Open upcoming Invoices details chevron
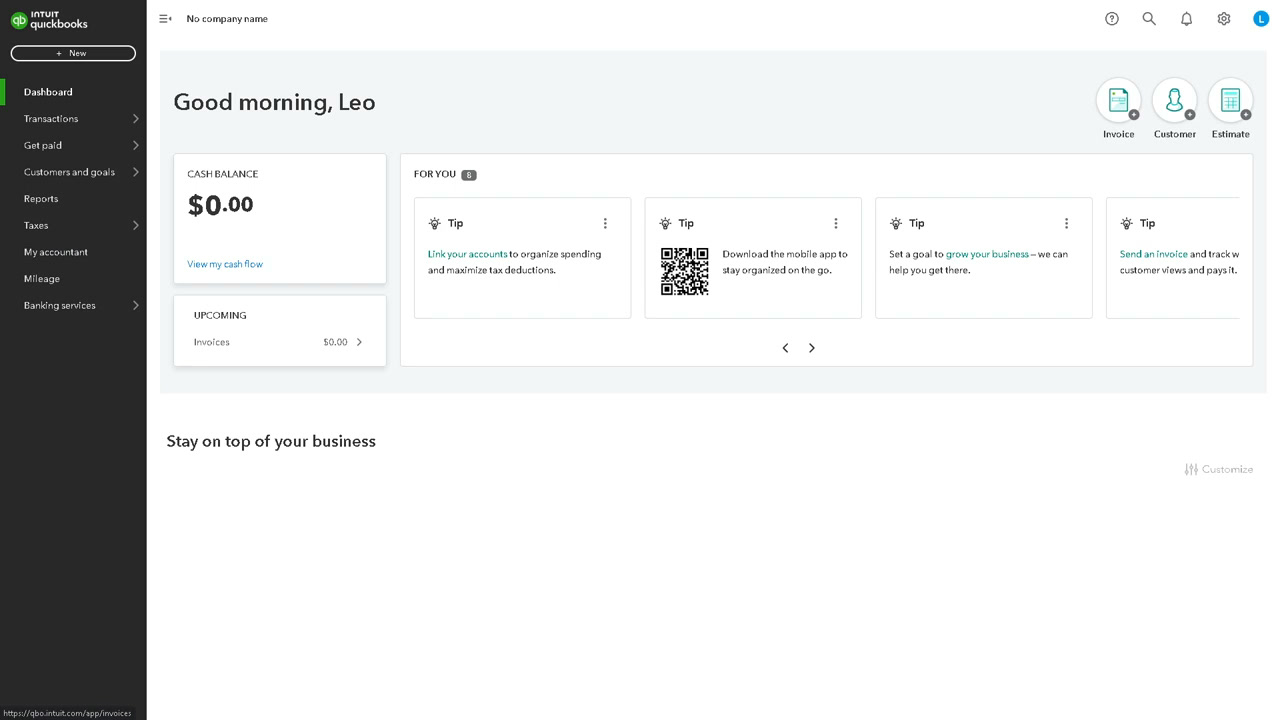The height and width of the screenshot is (720, 1280). tap(359, 342)
